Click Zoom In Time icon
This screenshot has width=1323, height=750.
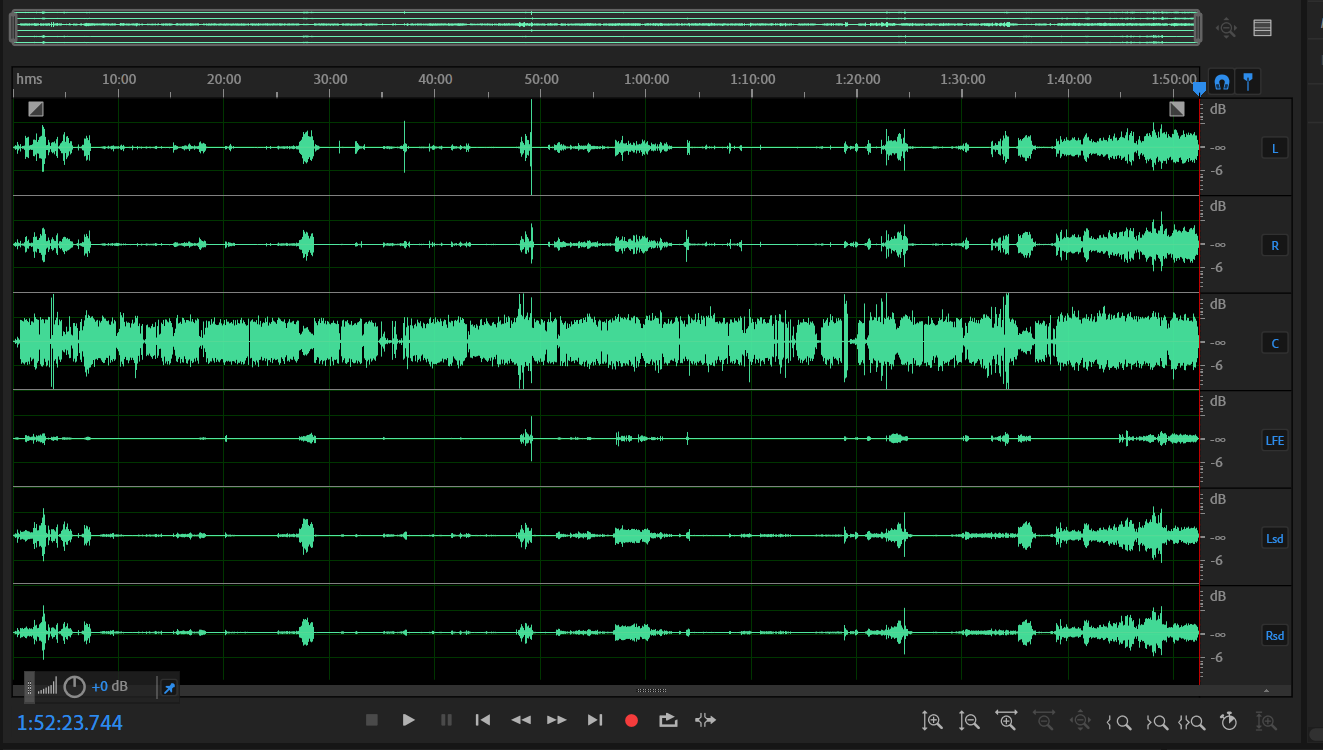click(x=1006, y=721)
